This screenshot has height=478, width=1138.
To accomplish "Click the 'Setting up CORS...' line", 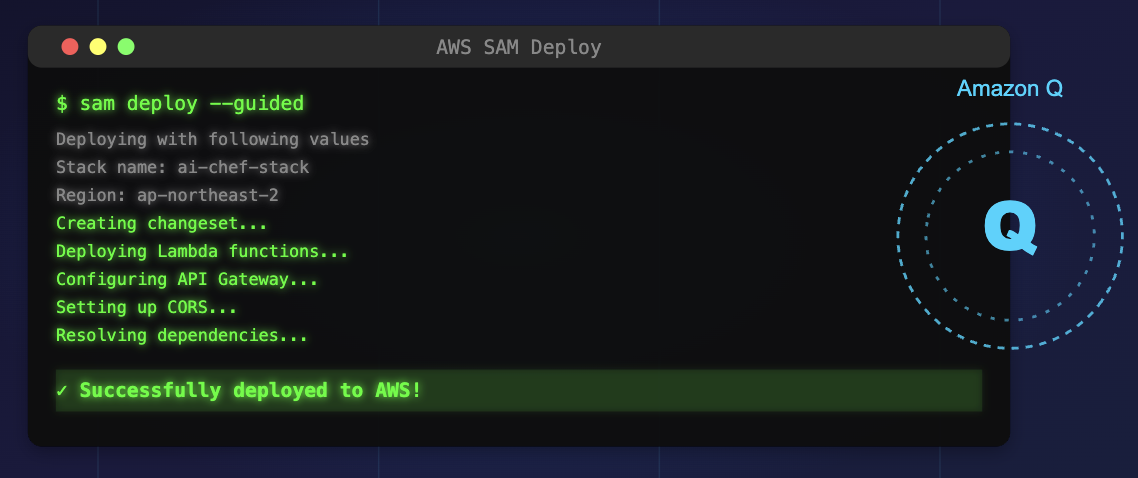I will pos(147,308).
